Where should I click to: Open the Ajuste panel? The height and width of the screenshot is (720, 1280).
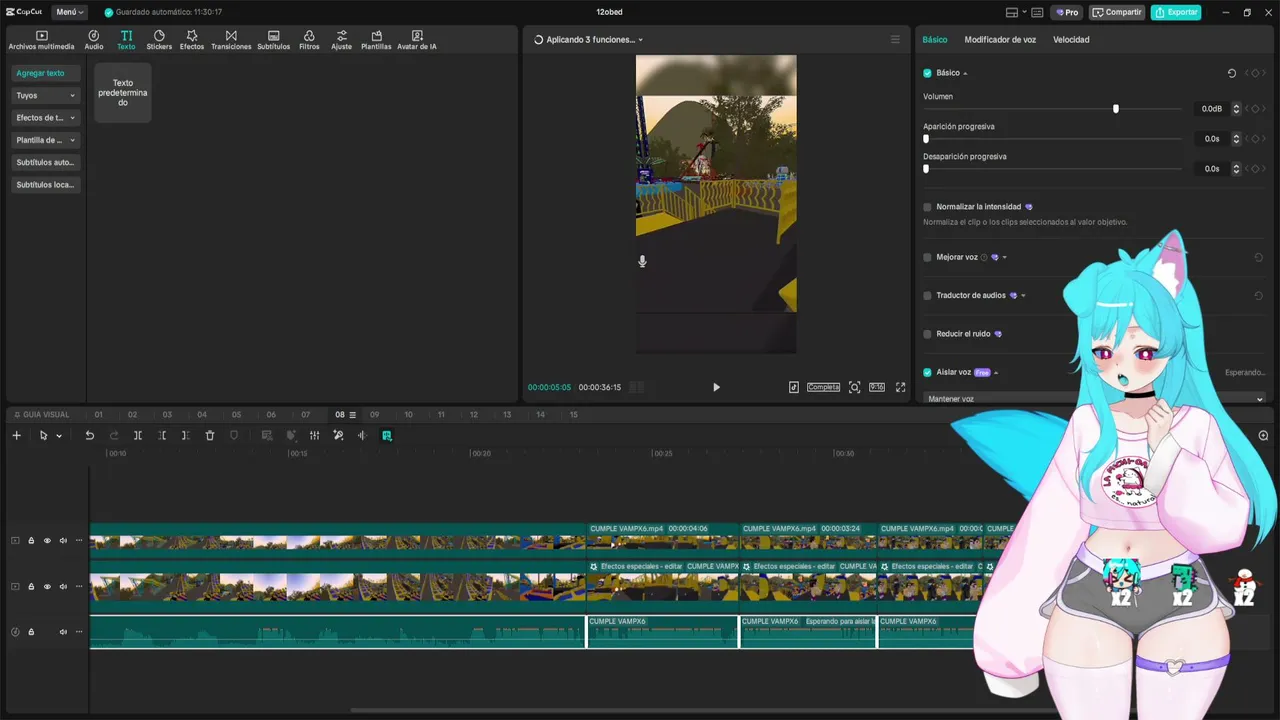342,40
